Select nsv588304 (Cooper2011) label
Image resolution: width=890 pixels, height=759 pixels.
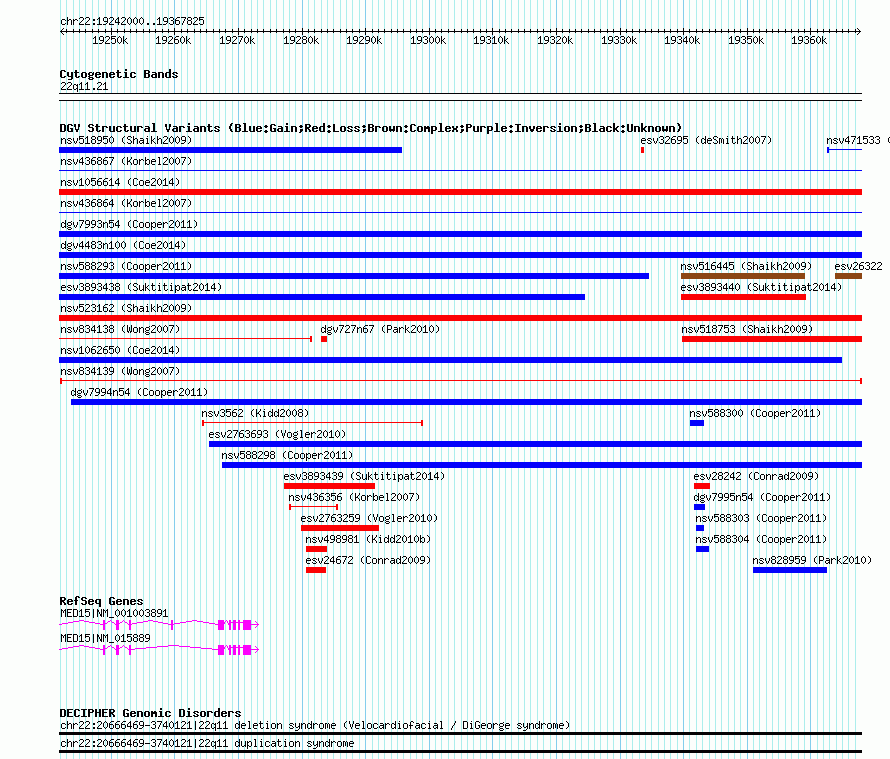(x=761, y=539)
